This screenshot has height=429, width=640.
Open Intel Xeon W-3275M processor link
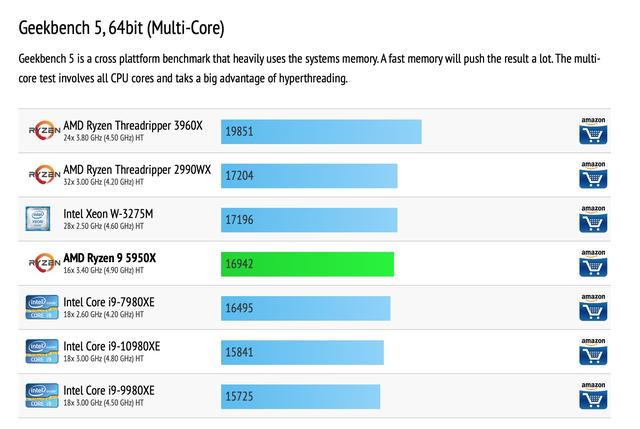108,214
